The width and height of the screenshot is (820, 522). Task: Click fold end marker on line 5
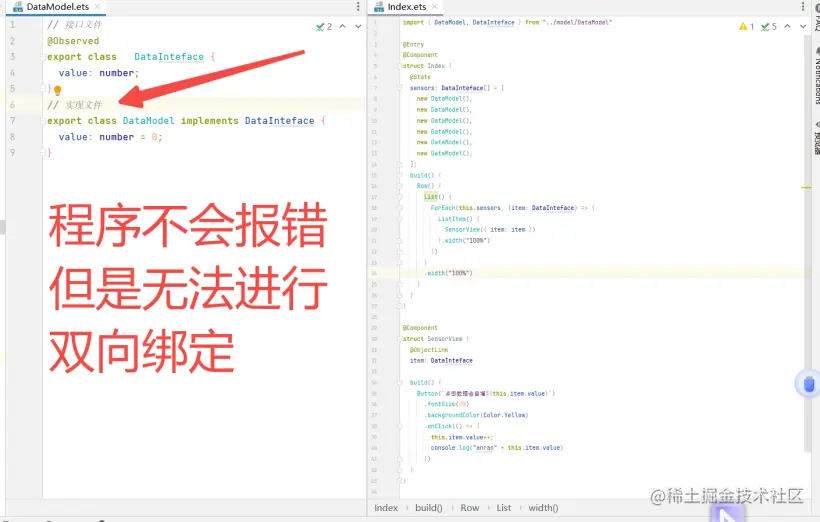coord(44,88)
